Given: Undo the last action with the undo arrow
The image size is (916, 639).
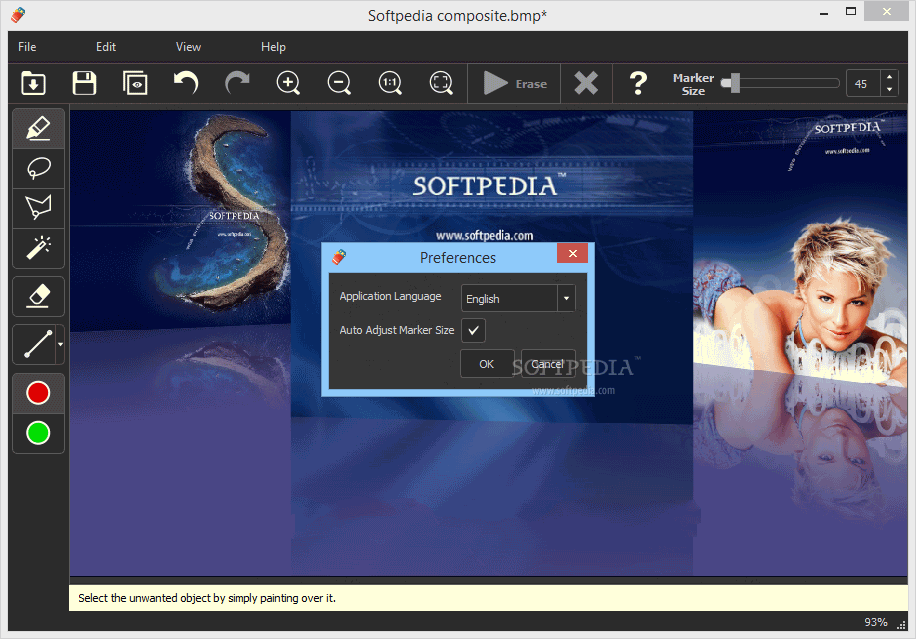Looking at the screenshot, I should pyautogui.click(x=186, y=84).
